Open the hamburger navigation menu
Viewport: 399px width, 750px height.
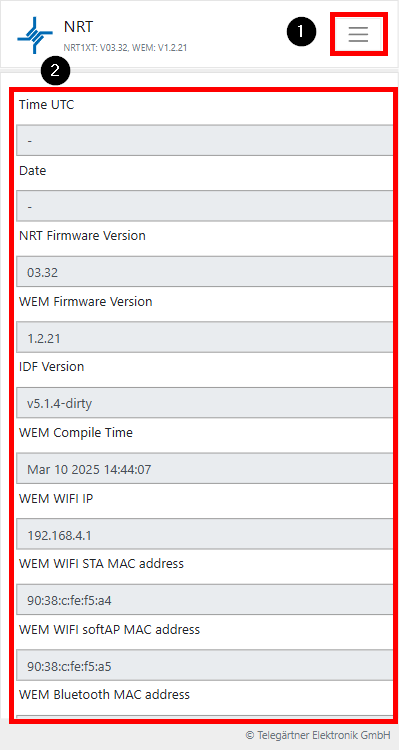pos(358,34)
